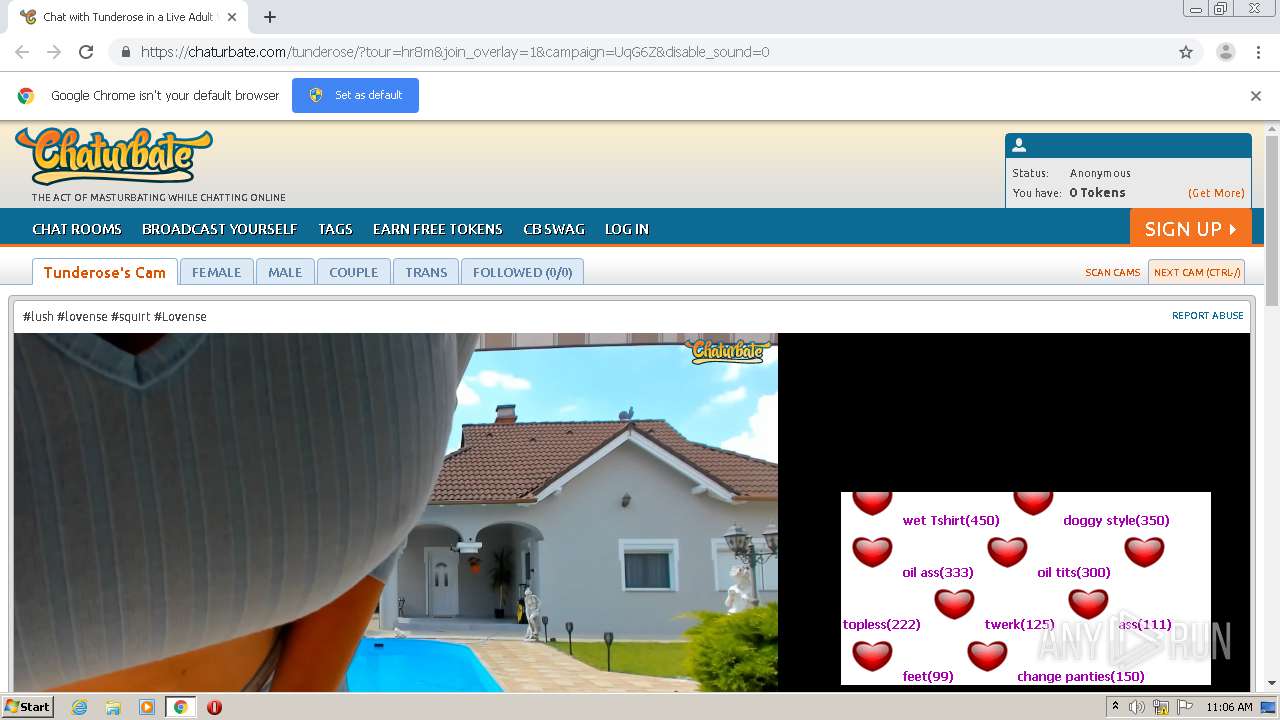Click the volume speaker tray icon
The width and height of the screenshot is (1280, 720).
click(x=1137, y=707)
